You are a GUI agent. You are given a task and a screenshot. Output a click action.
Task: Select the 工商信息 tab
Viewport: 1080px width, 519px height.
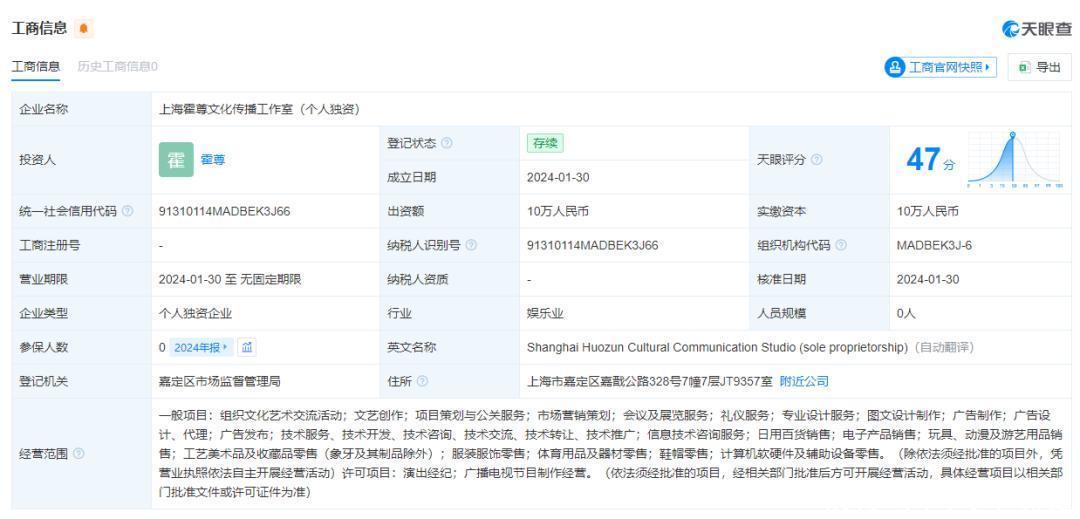(35, 66)
